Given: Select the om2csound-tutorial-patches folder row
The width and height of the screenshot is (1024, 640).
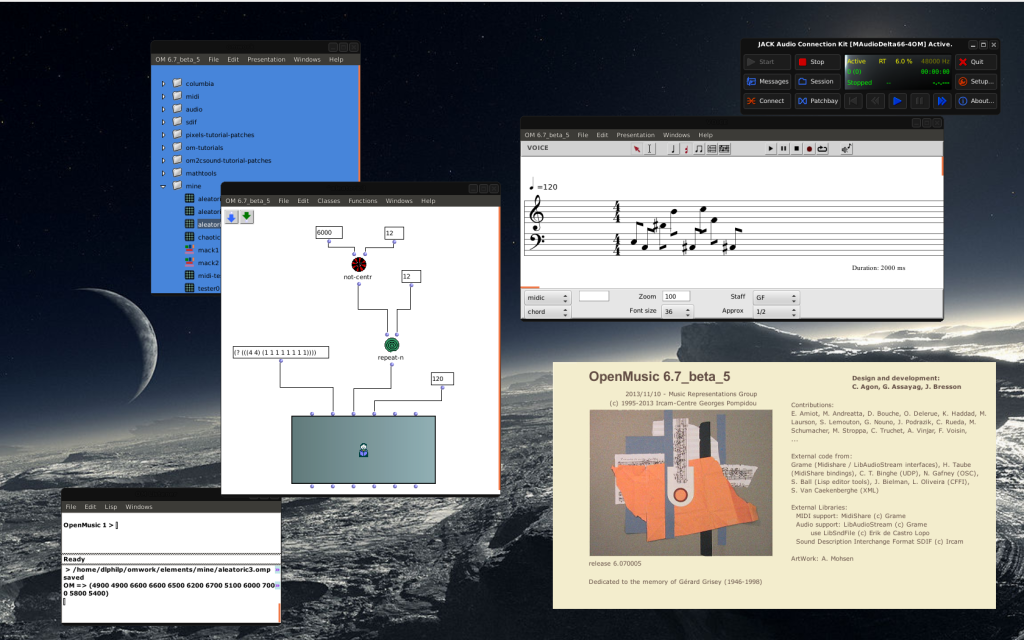Looking at the screenshot, I should click(228, 161).
